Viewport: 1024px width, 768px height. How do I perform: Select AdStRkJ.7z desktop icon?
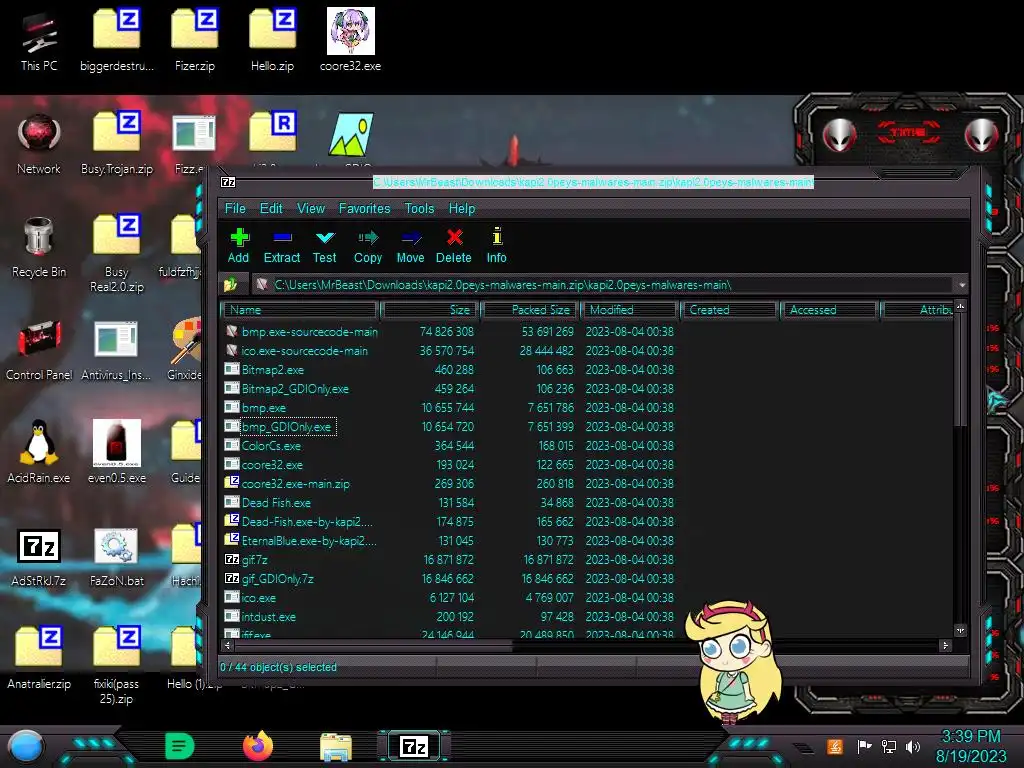(39, 556)
